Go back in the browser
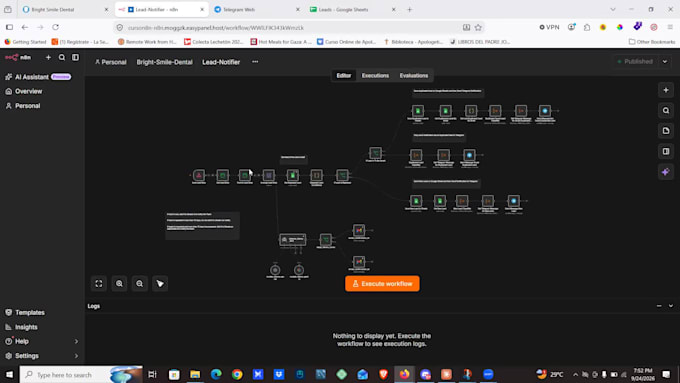This screenshot has width=680, height=383. (25, 27)
